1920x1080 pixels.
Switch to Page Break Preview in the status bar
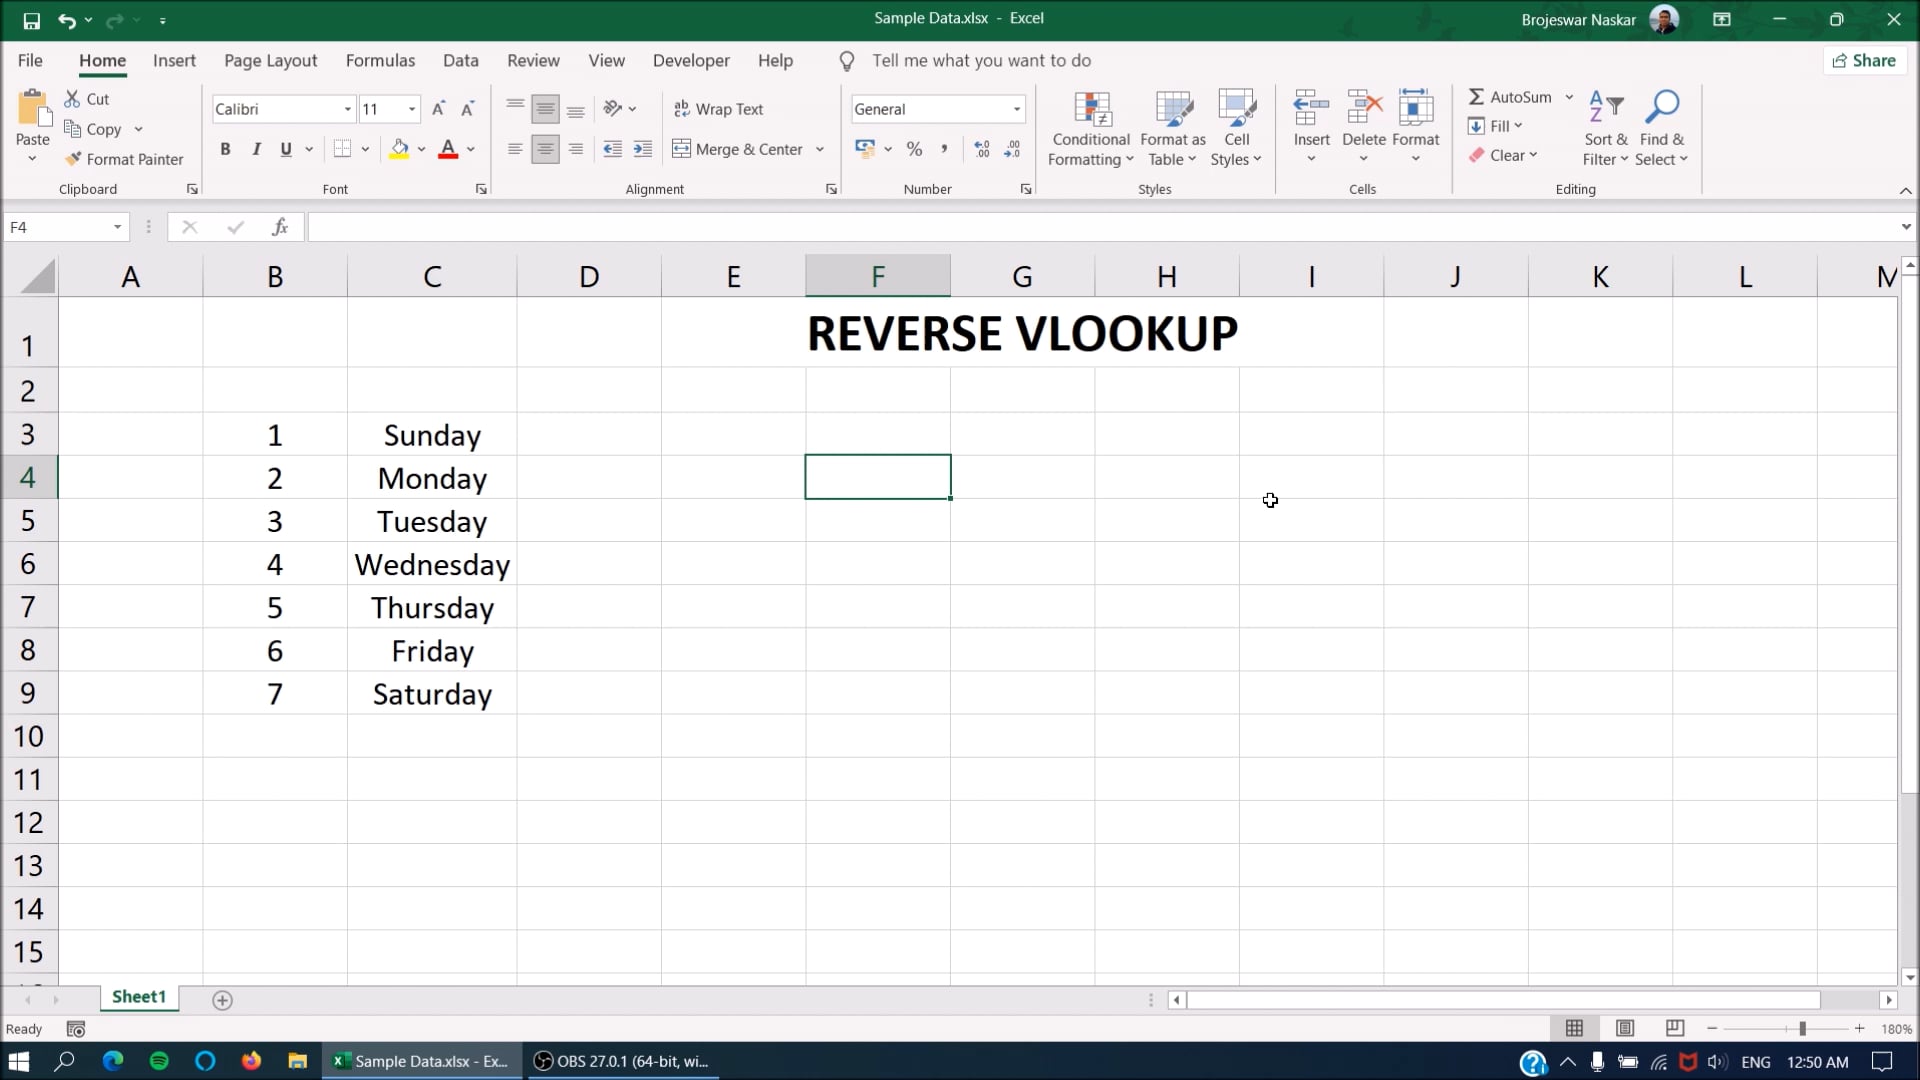1675,1028
